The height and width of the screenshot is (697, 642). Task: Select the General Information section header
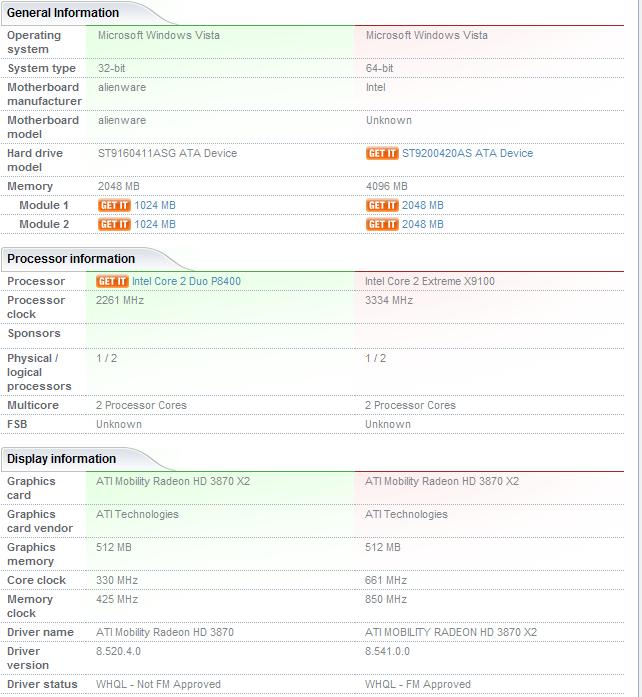pos(63,13)
